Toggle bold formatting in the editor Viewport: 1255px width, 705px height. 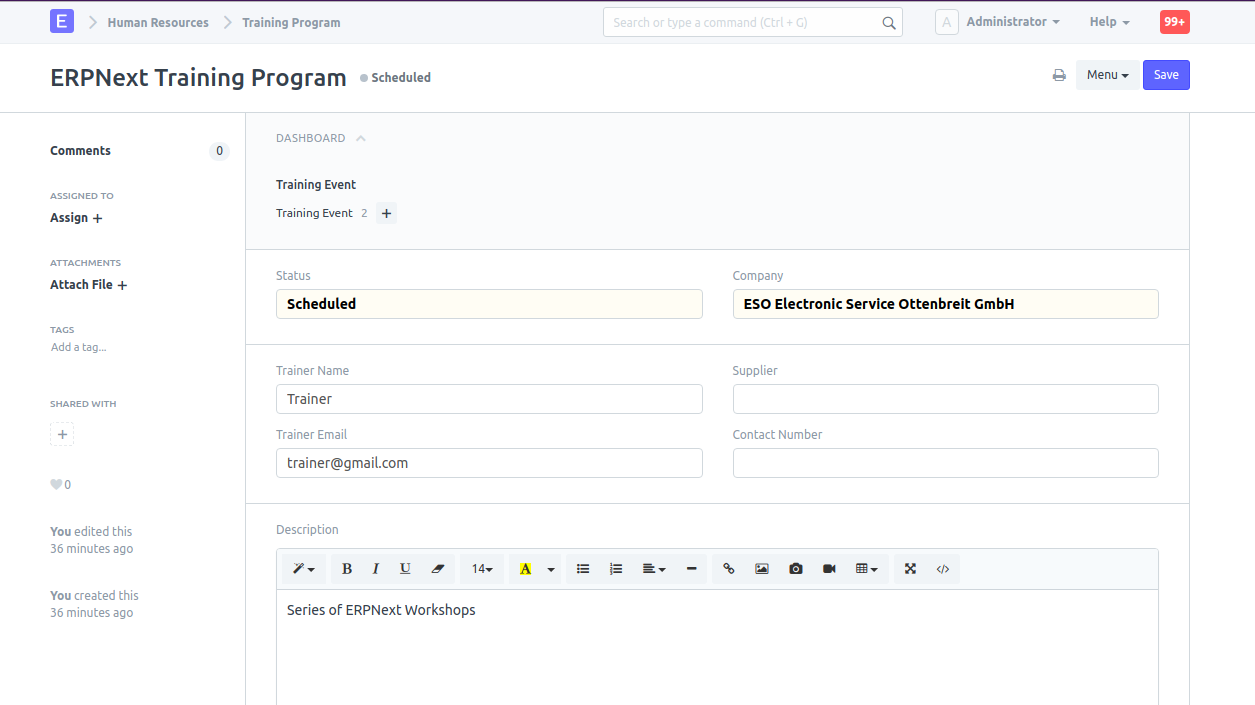click(347, 569)
